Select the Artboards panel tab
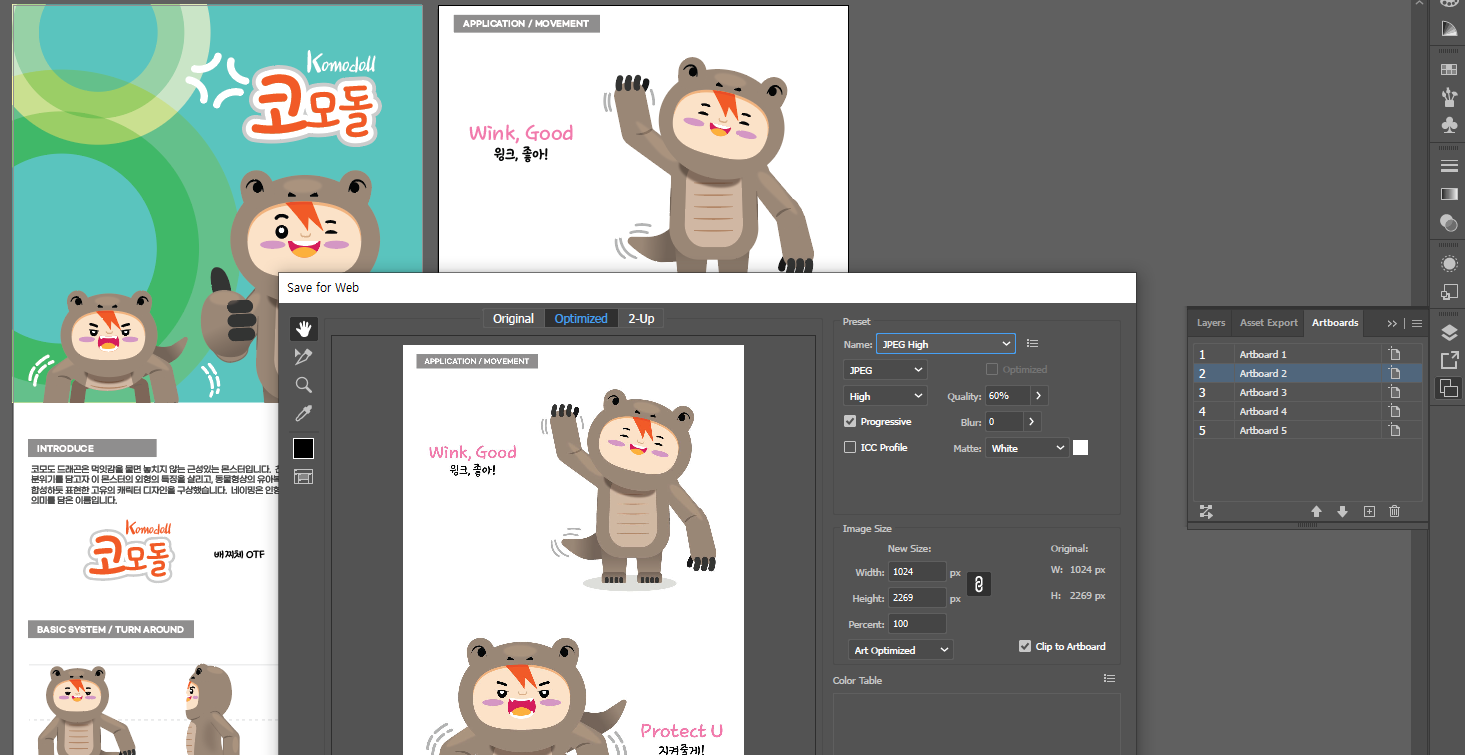1465x755 pixels. [x=1335, y=323]
